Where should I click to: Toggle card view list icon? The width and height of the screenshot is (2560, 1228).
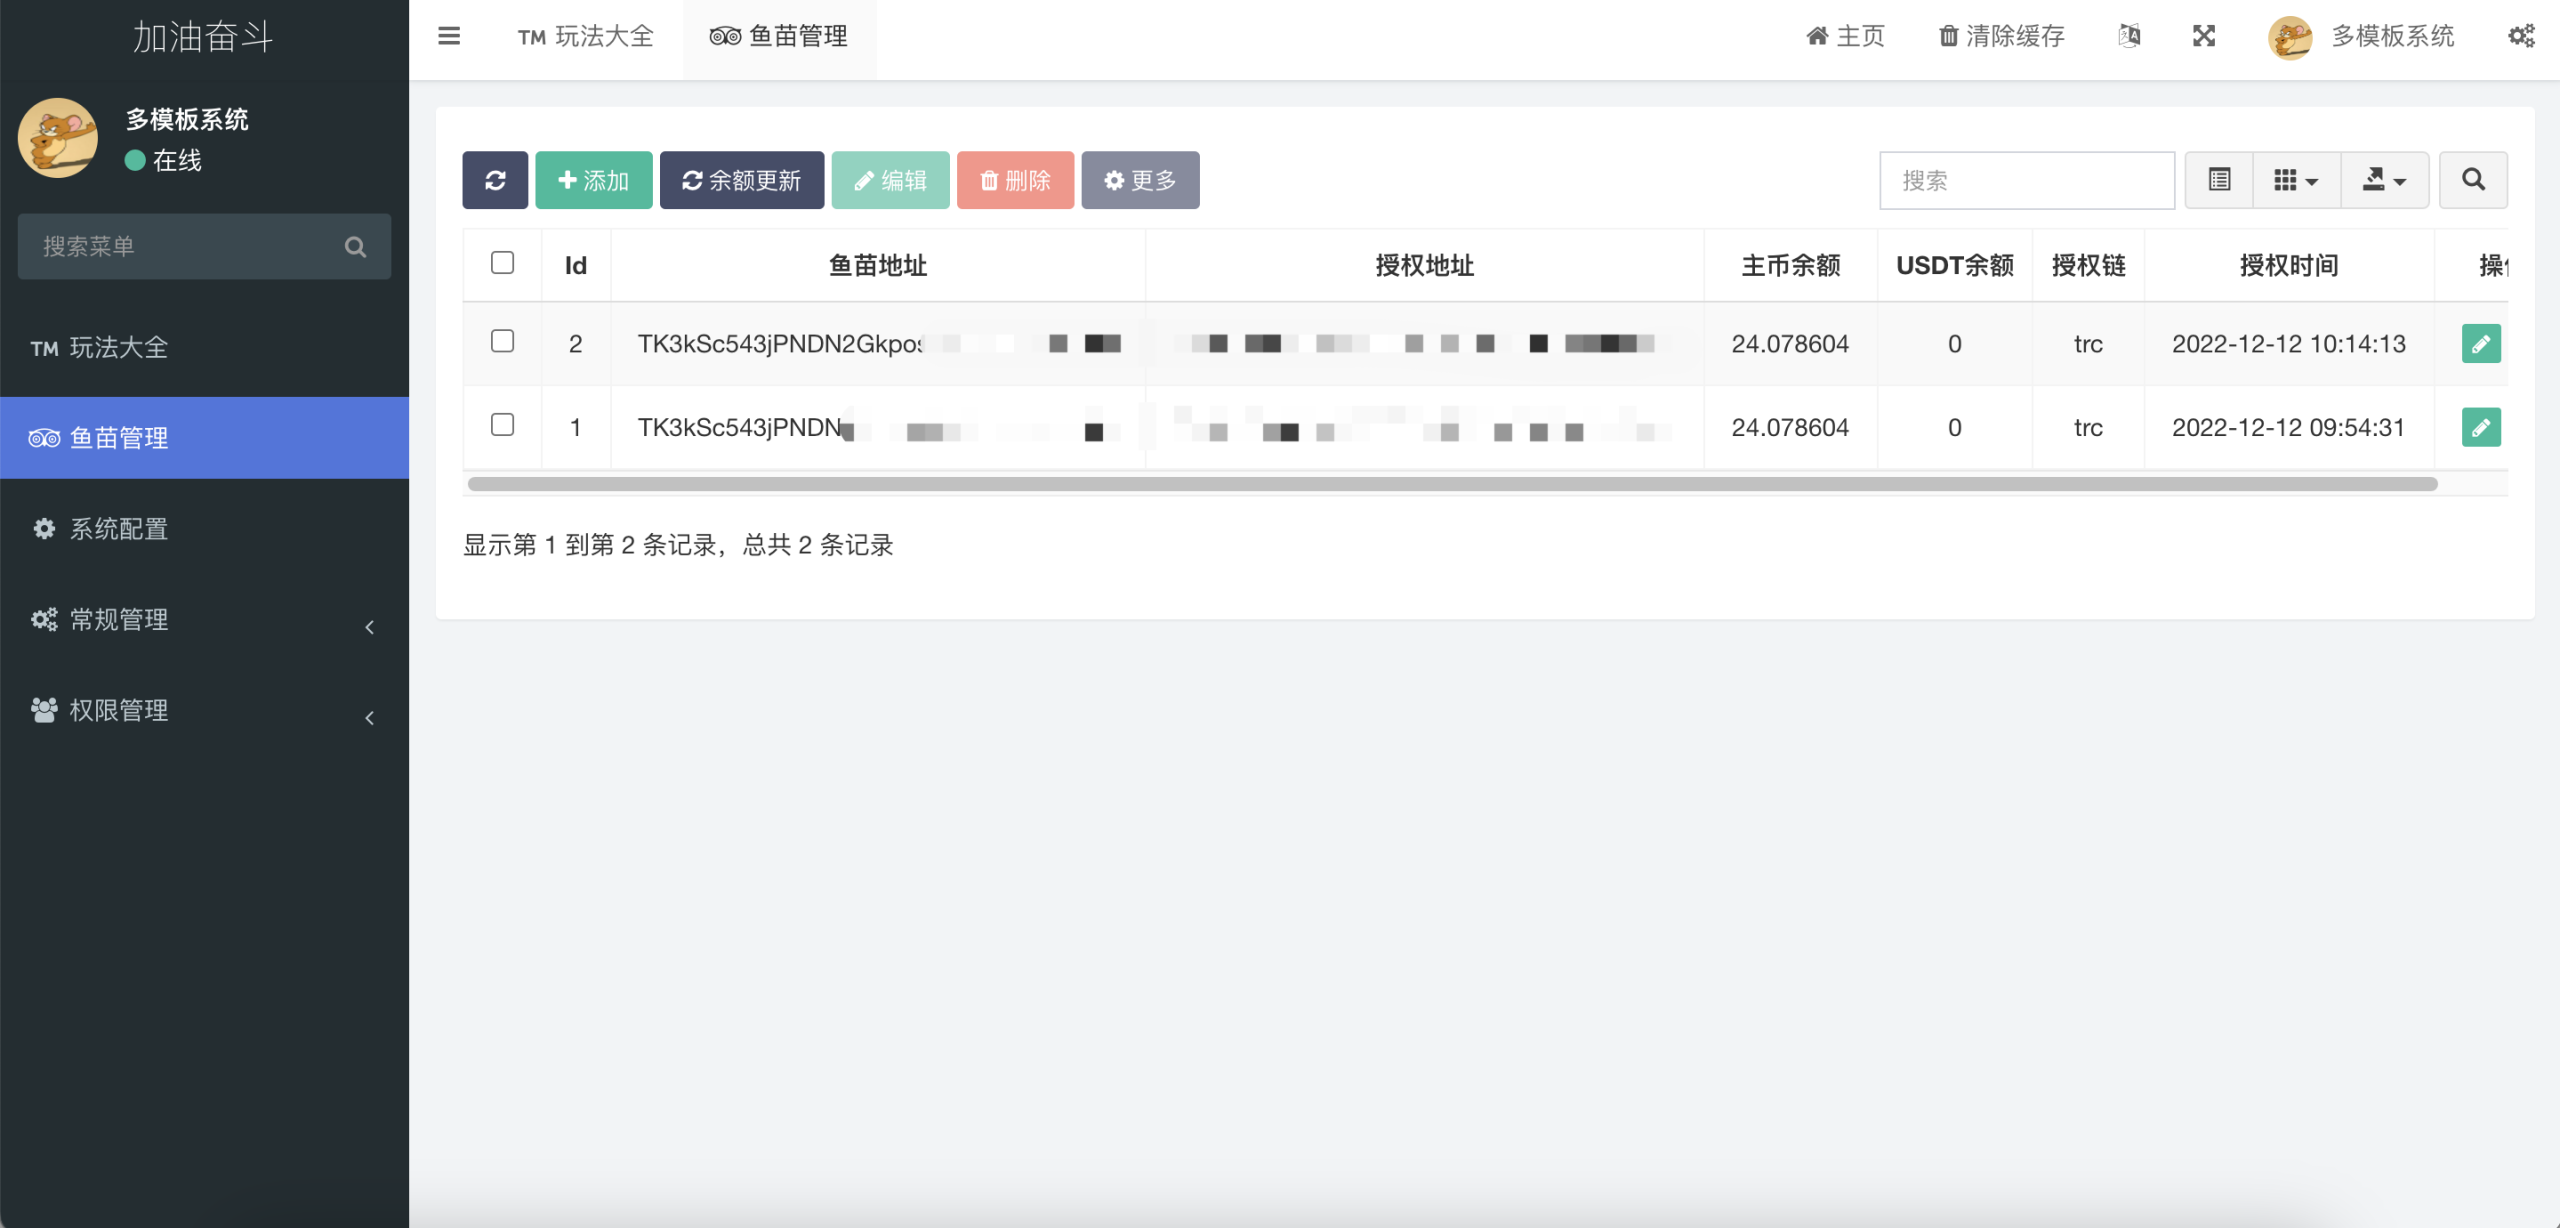click(x=2219, y=180)
